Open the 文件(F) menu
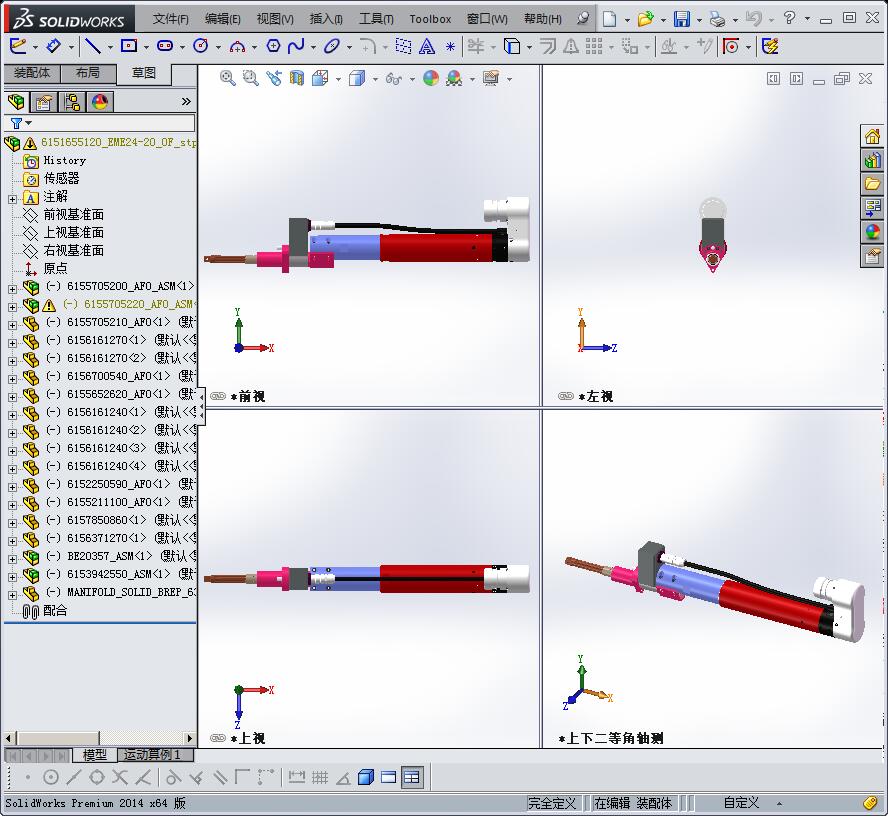Screen dimensions: 888x816 [x=170, y=19]
